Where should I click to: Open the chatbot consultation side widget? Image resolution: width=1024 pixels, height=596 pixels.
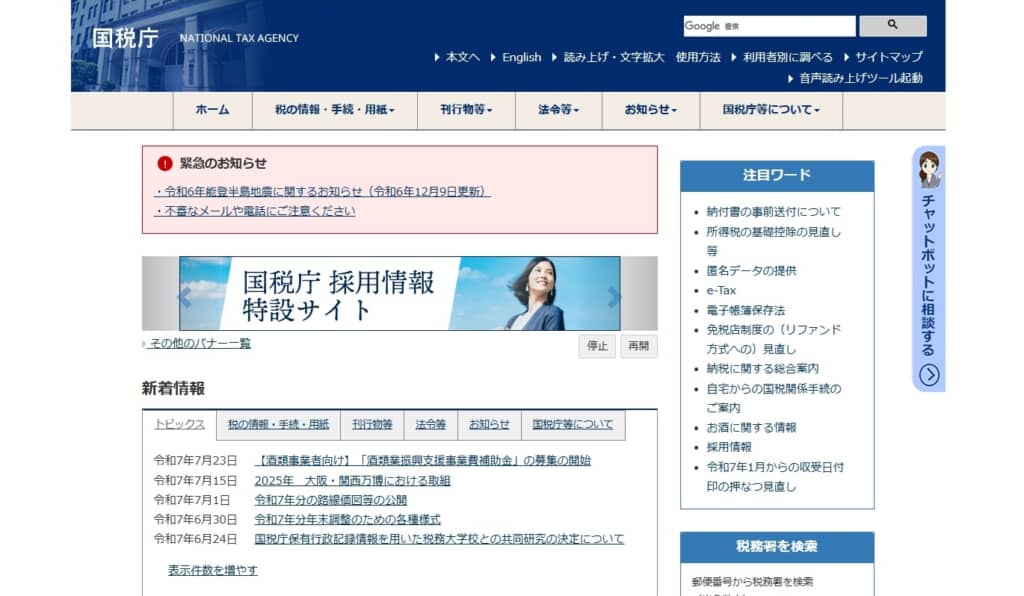(929, 268)
